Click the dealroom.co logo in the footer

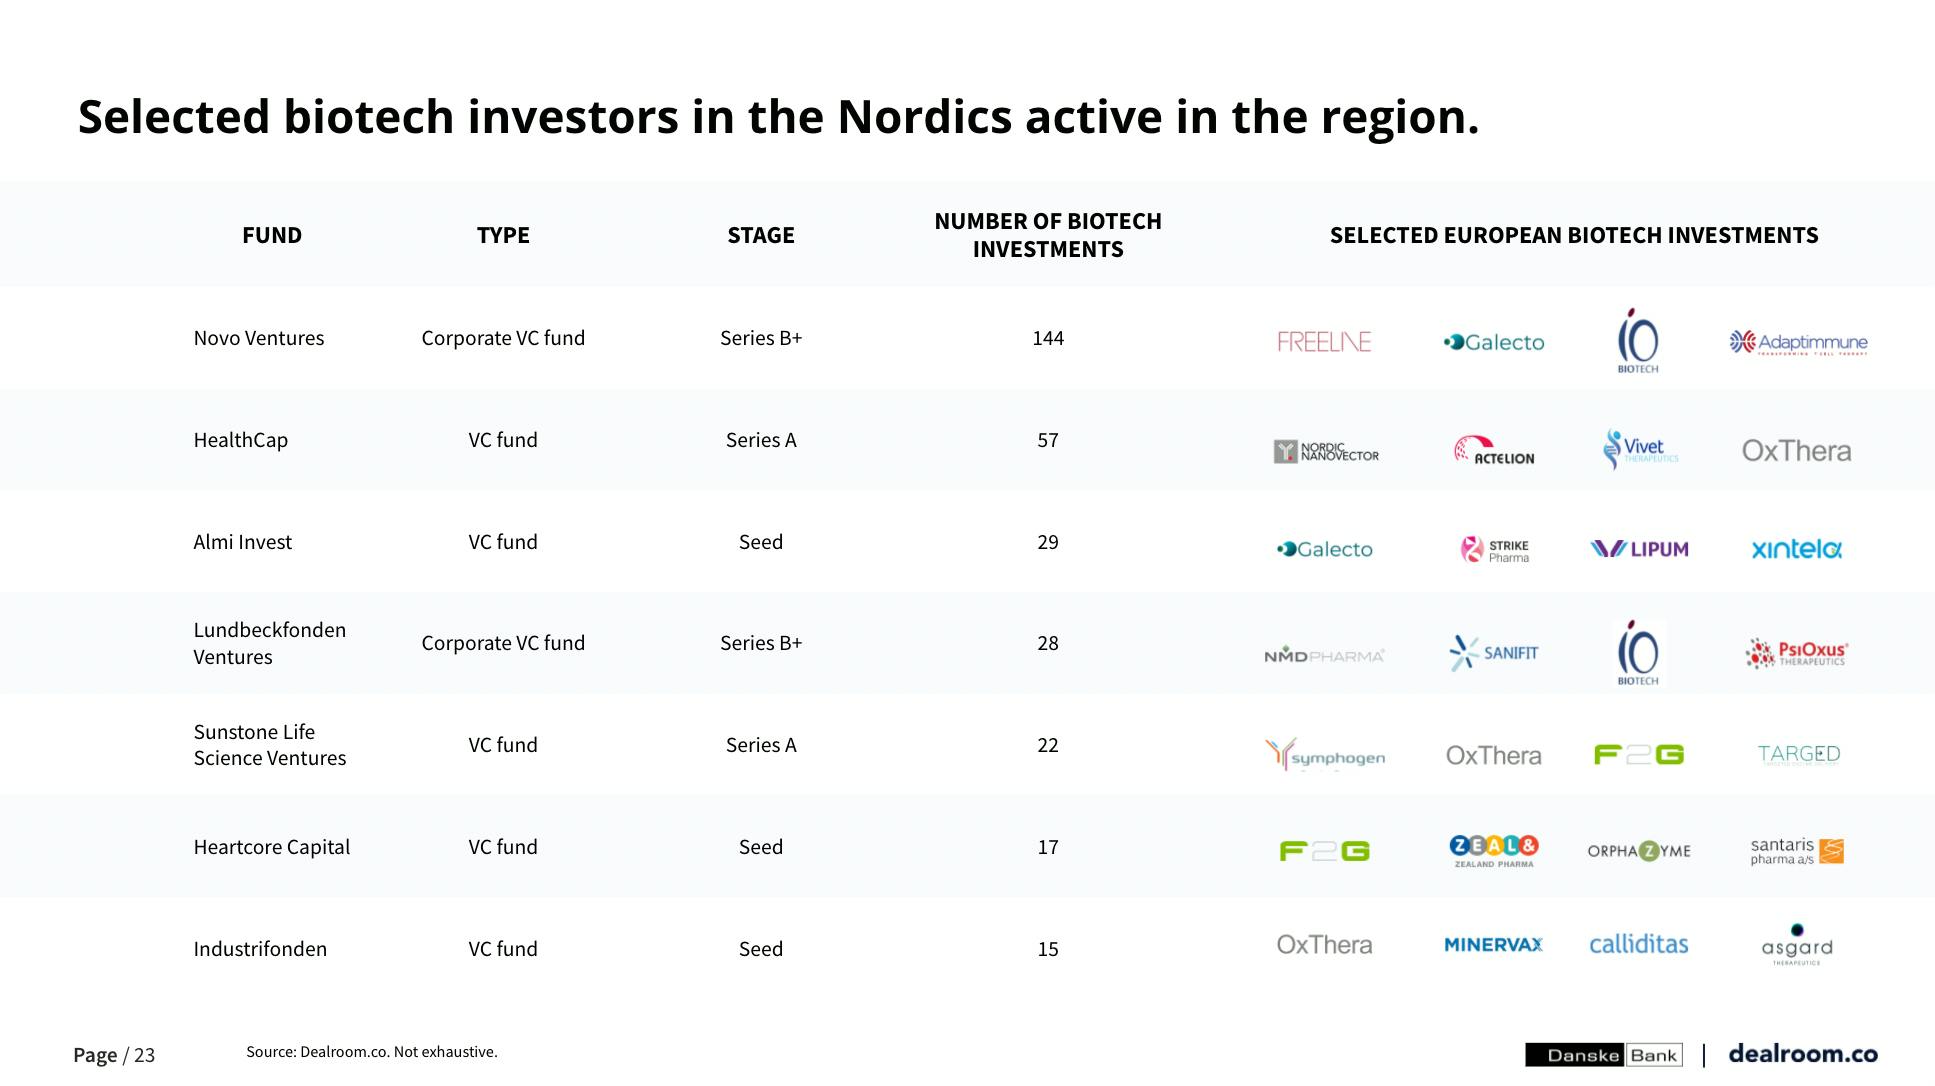(x=1803, y=1054)
